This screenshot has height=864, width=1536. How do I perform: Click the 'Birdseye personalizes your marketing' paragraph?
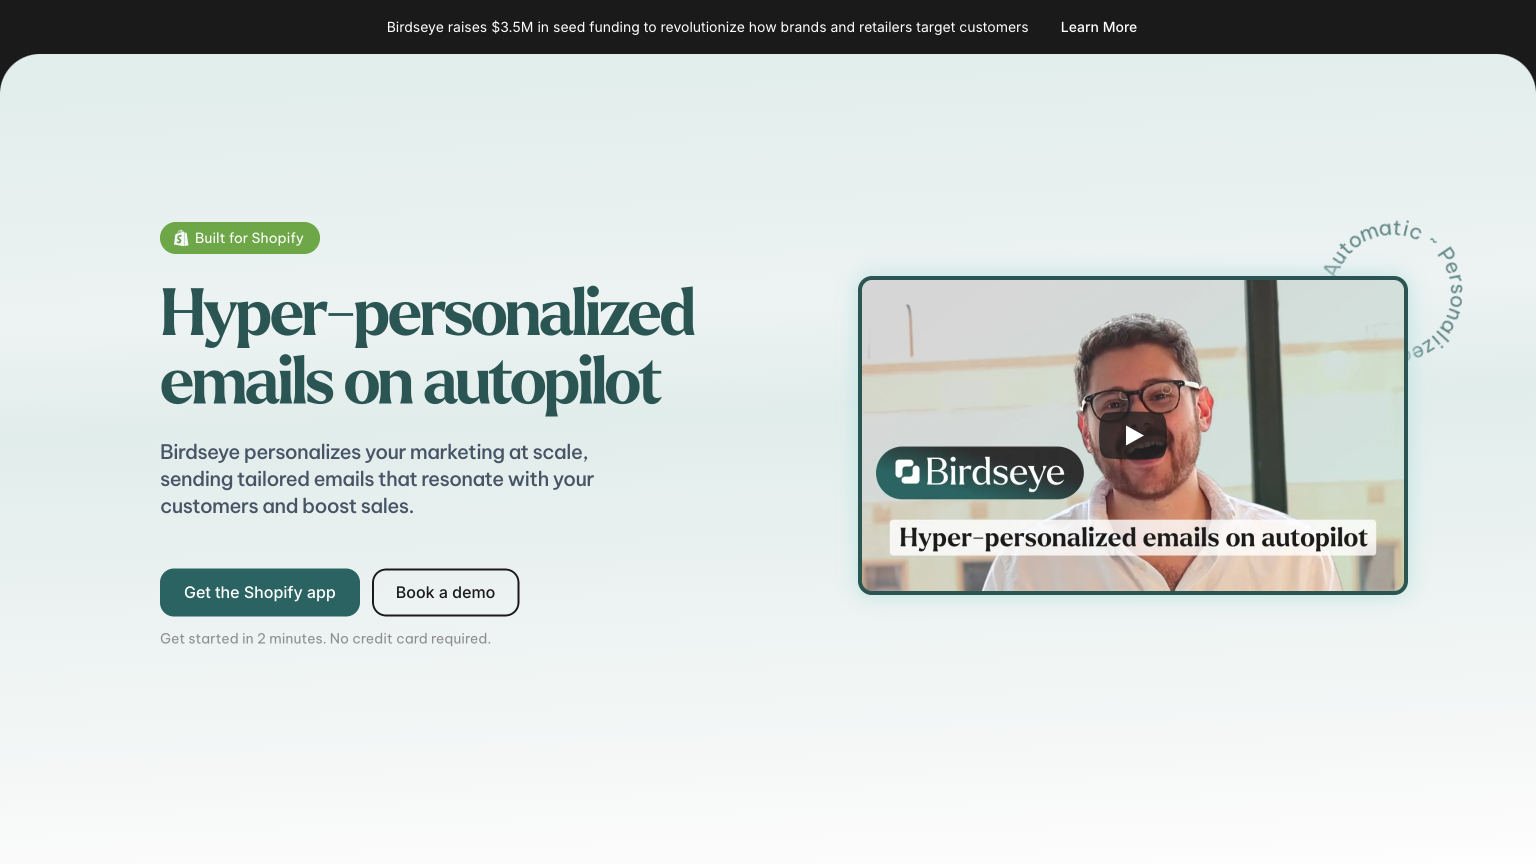377,479
